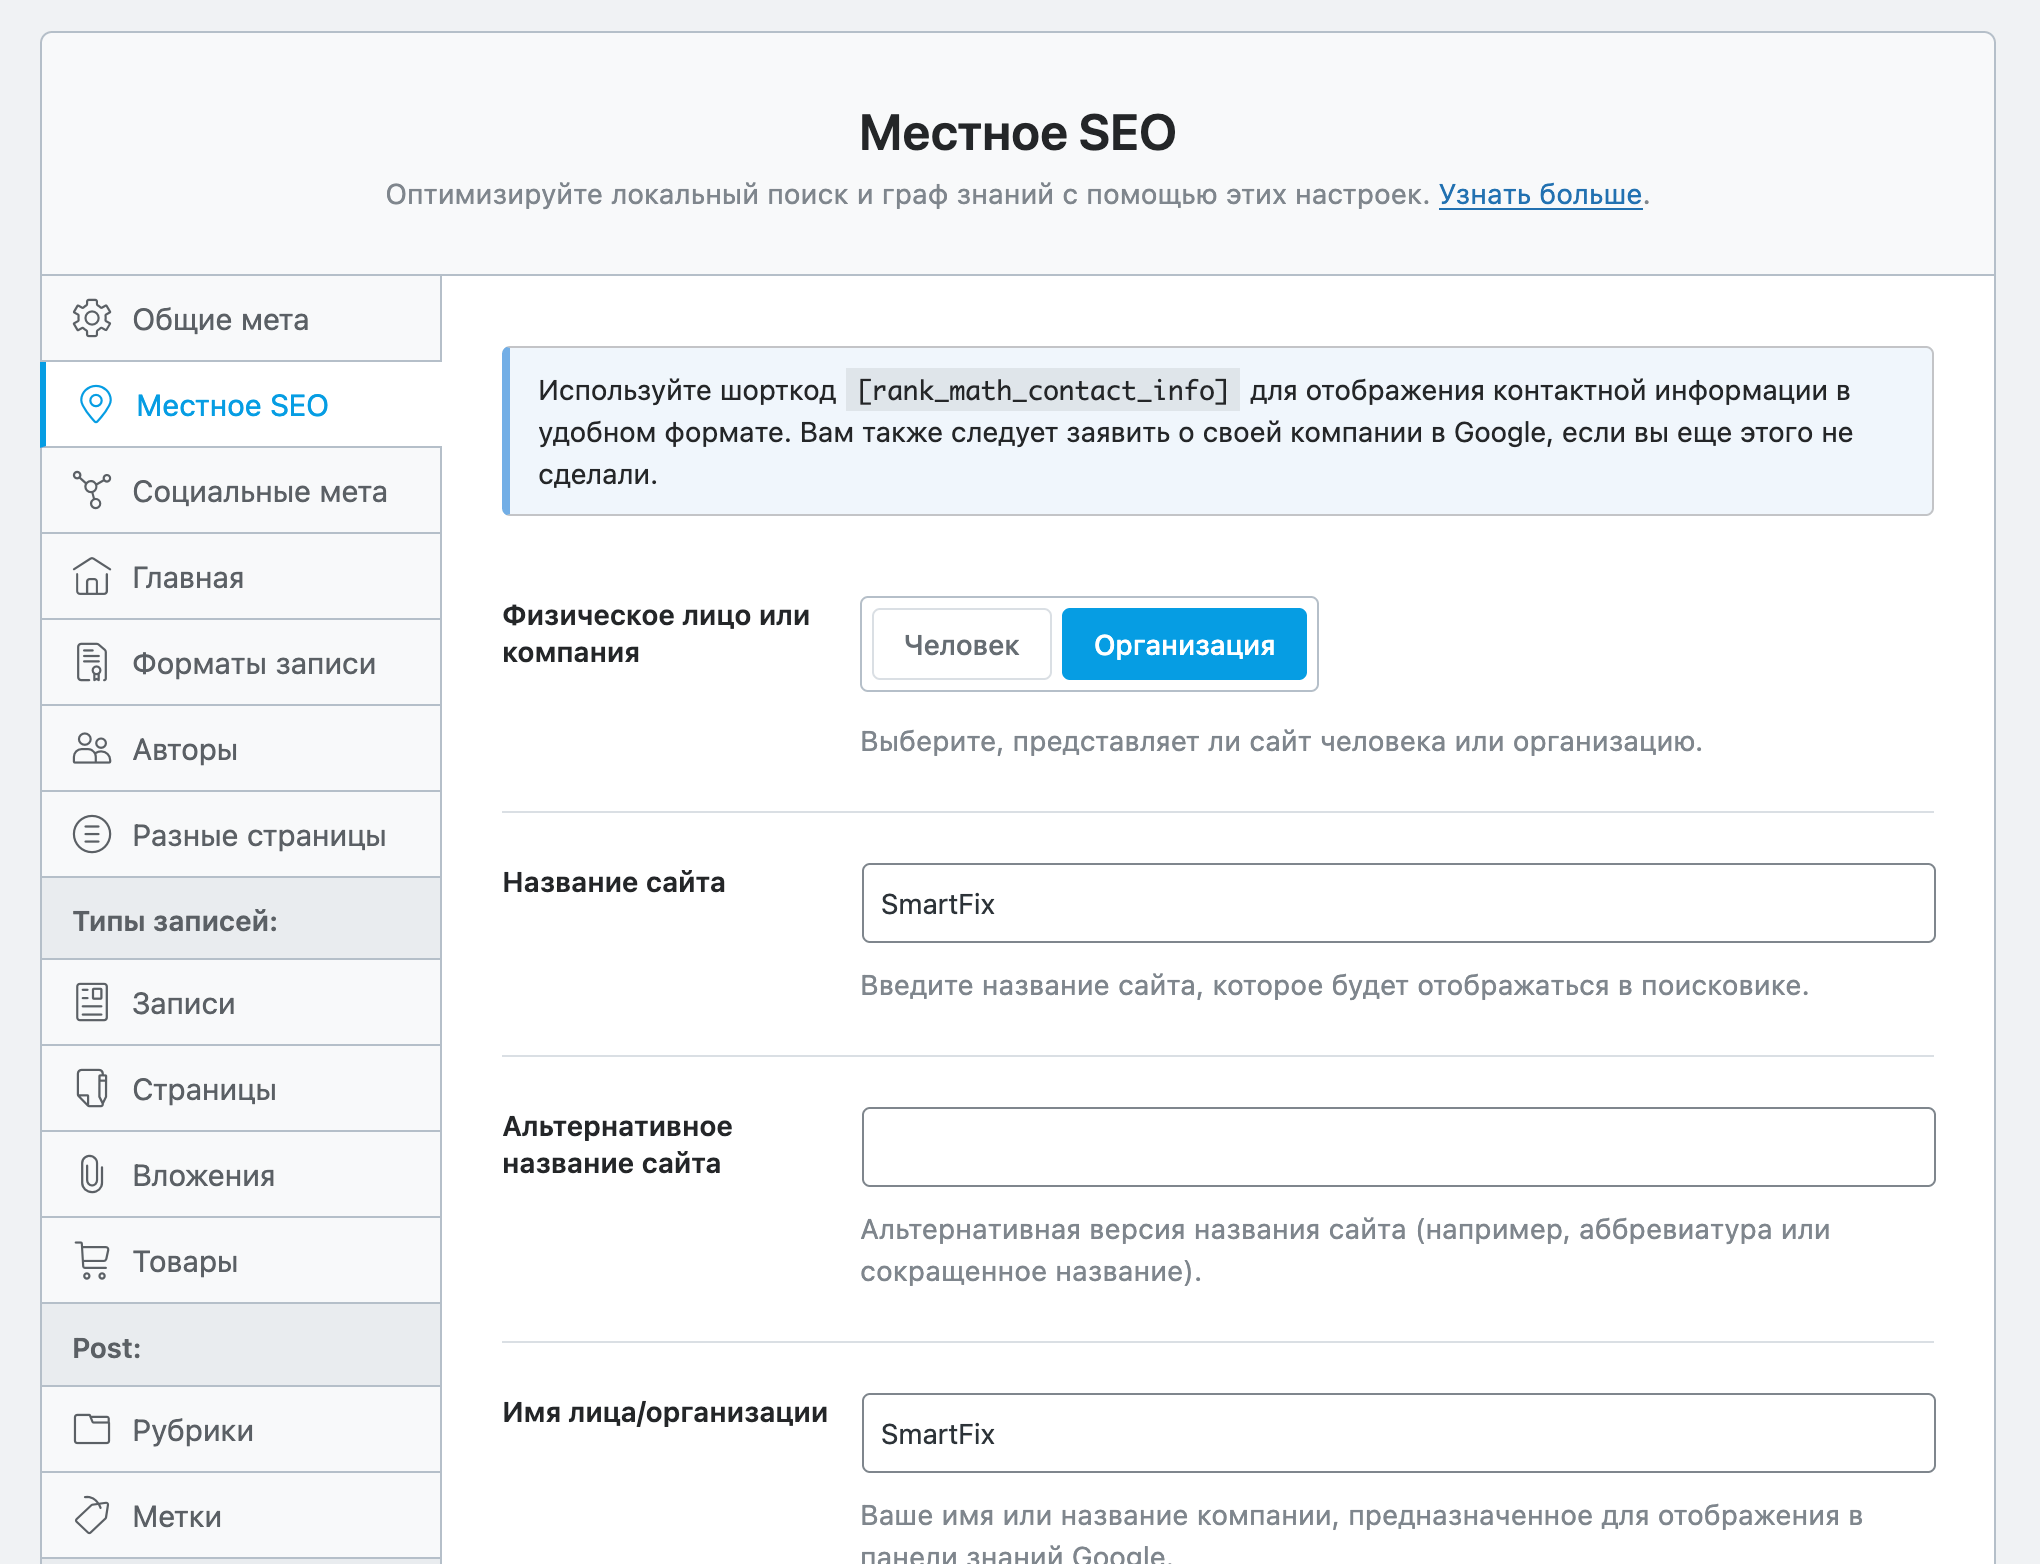The width and height of the screenshot is (2040, 1564).
Task: Click the document icon for Форматы записи
Action: tap(92, 663)
